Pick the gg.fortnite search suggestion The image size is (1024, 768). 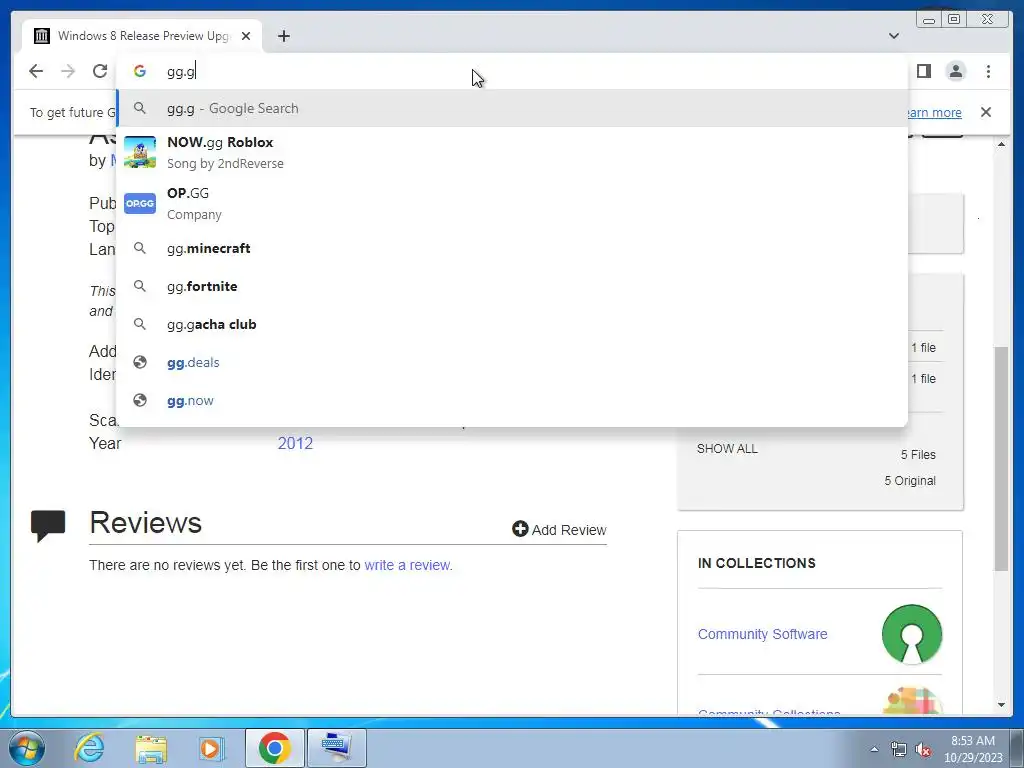pos(512,286)
